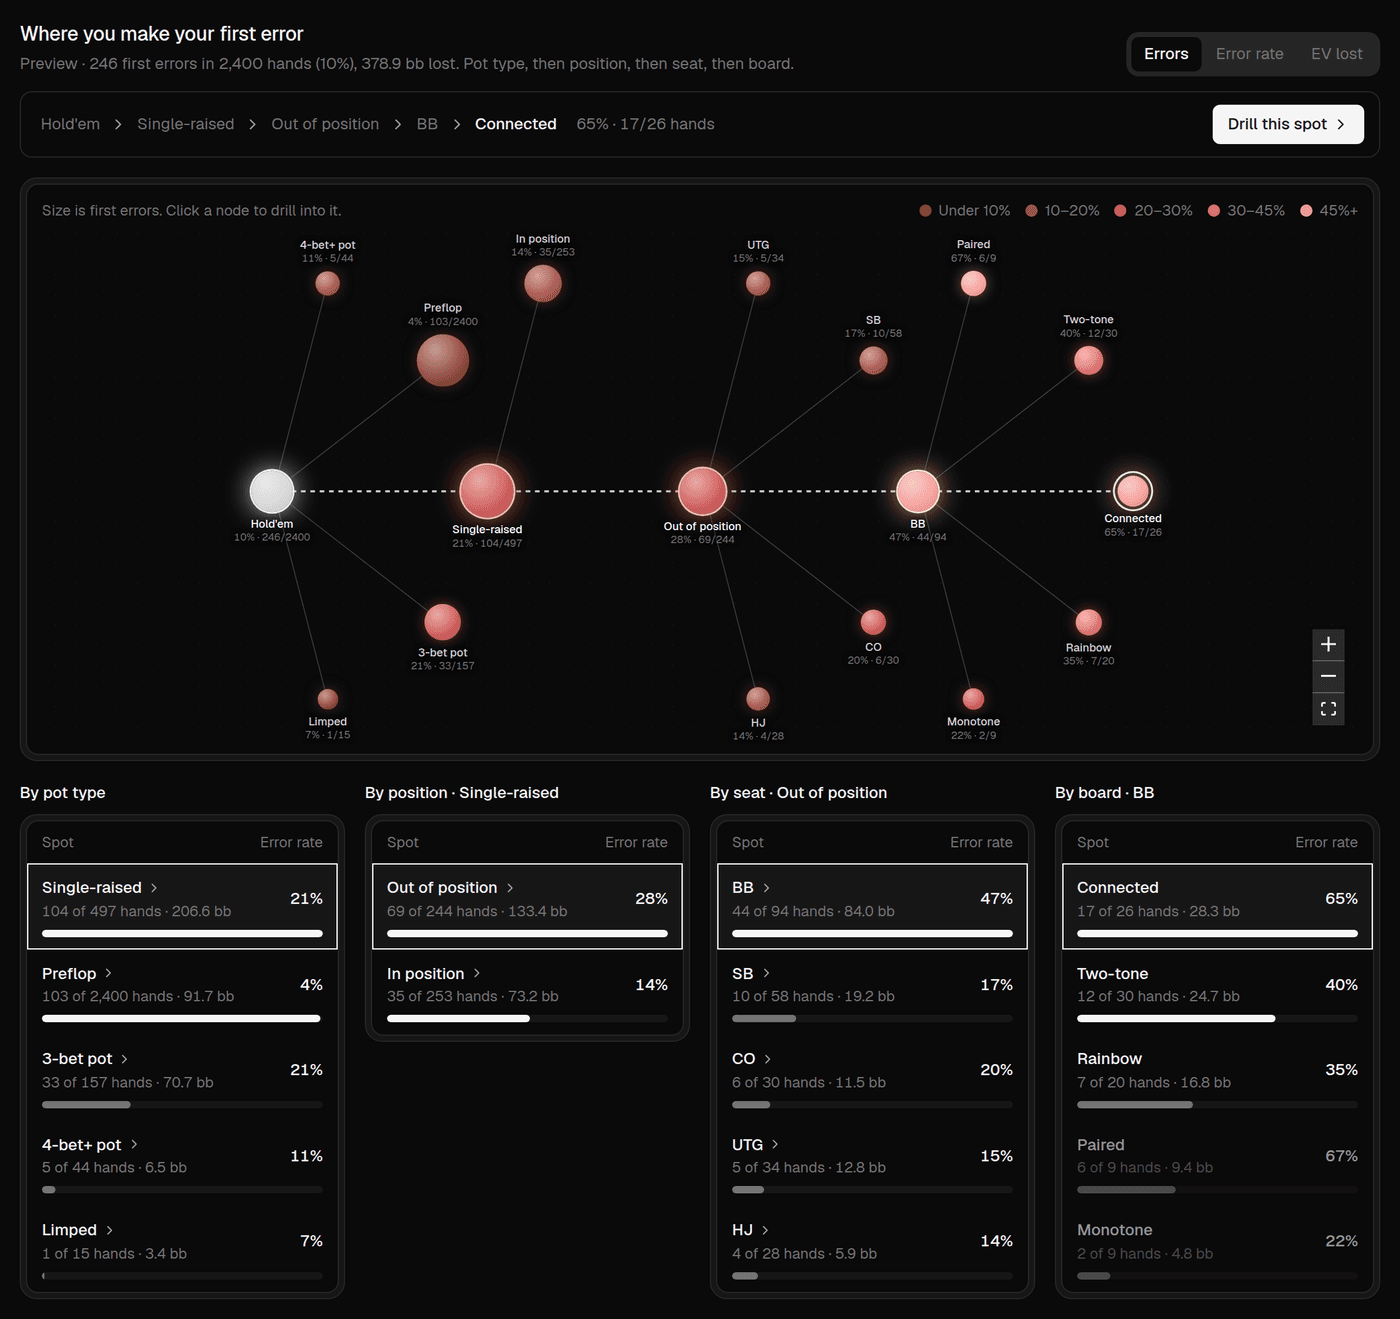This screenshot has height=1319, width=1400.
Task: Expand the SB seat row
Action: tap(872, 992)
